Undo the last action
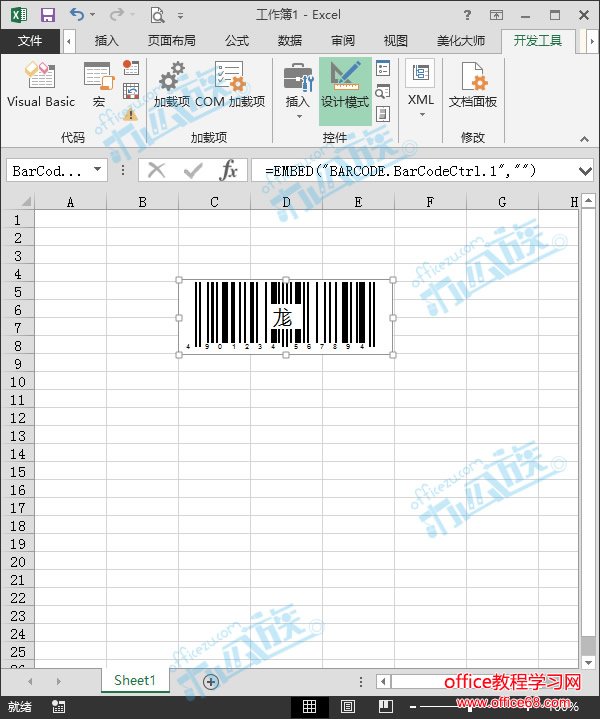 pos(76,15)
